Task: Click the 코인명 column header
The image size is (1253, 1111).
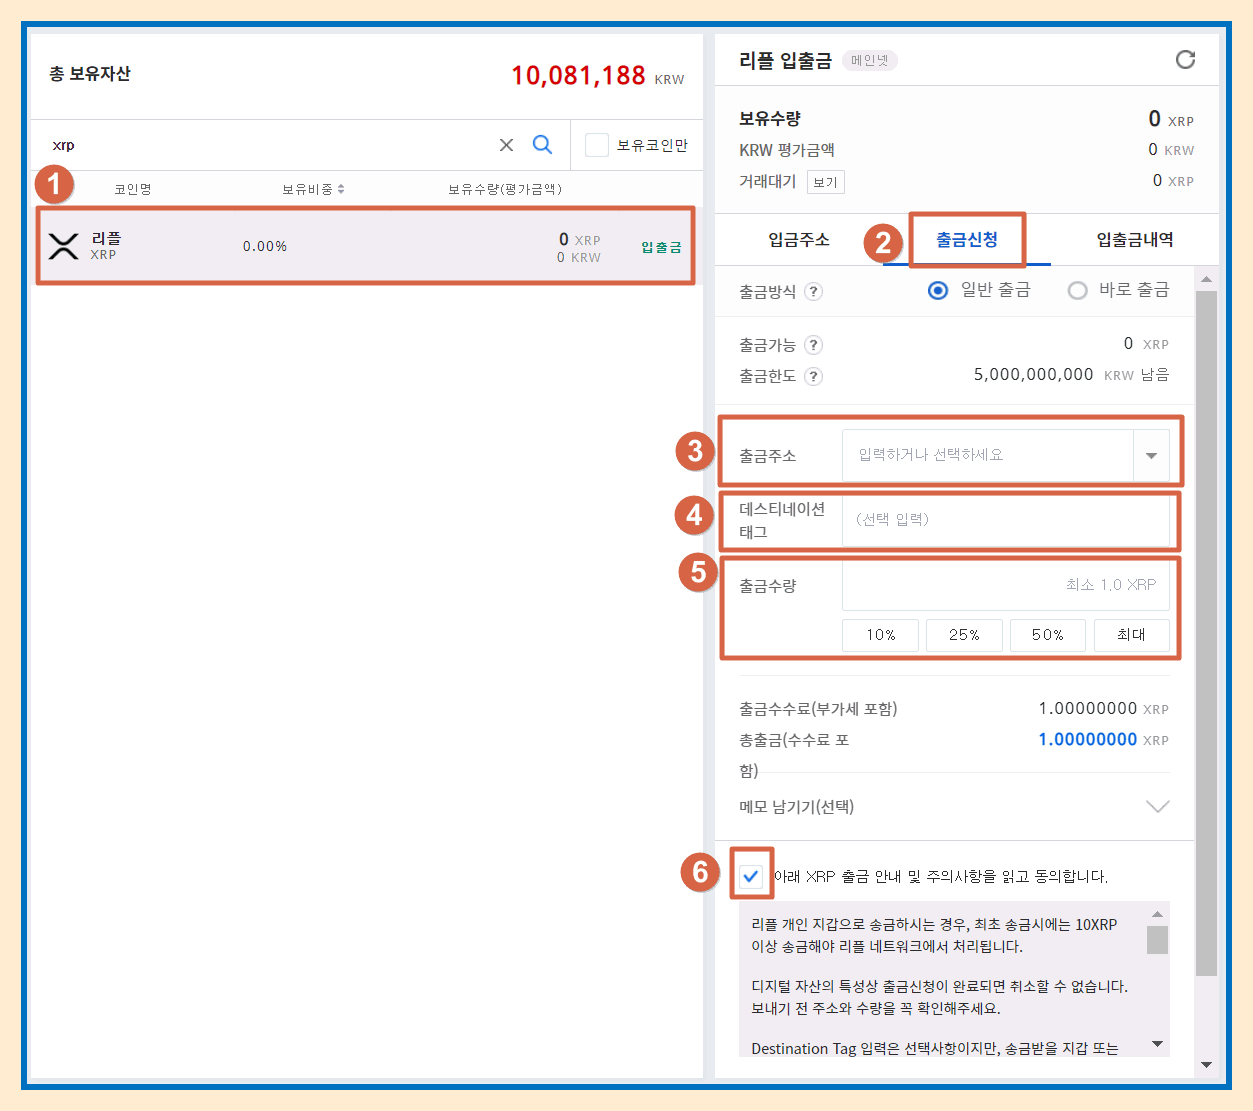Action: pos(133,189)
